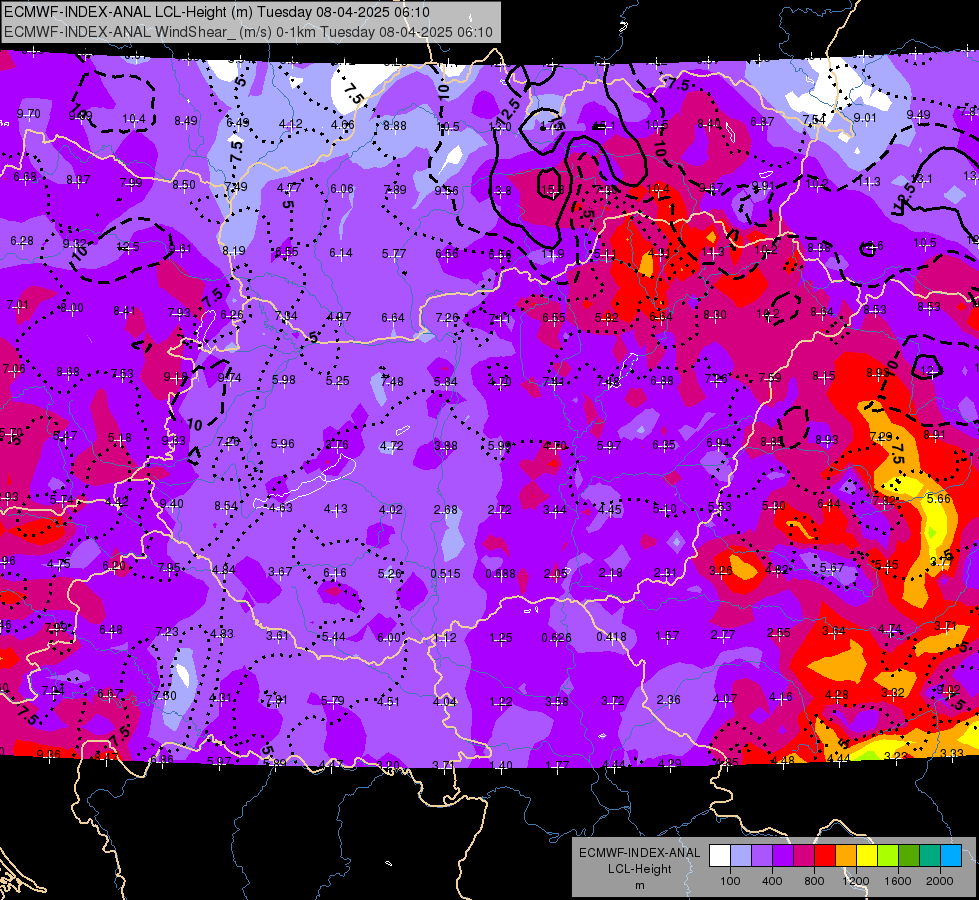The height and width of the screenshot is (900, 979).
Task: Click the grid value 1.40
Action: (x=501, y=765)
